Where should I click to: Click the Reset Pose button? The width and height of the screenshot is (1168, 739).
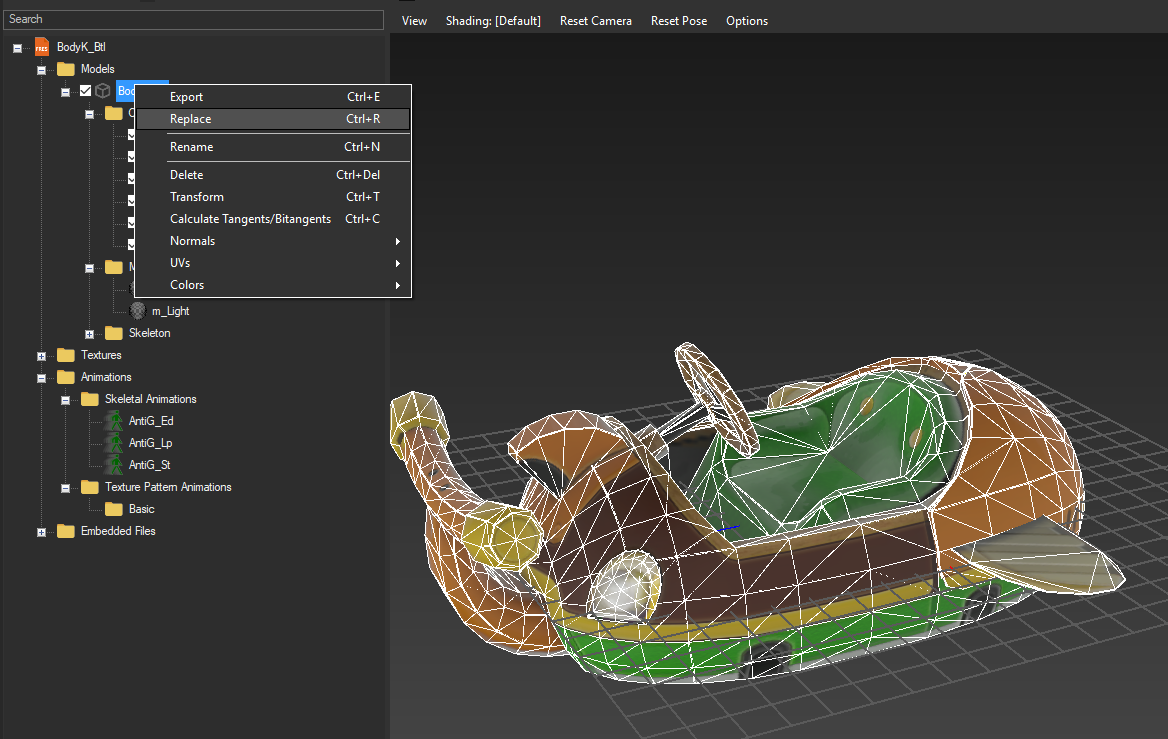click(x=679, y=20)
